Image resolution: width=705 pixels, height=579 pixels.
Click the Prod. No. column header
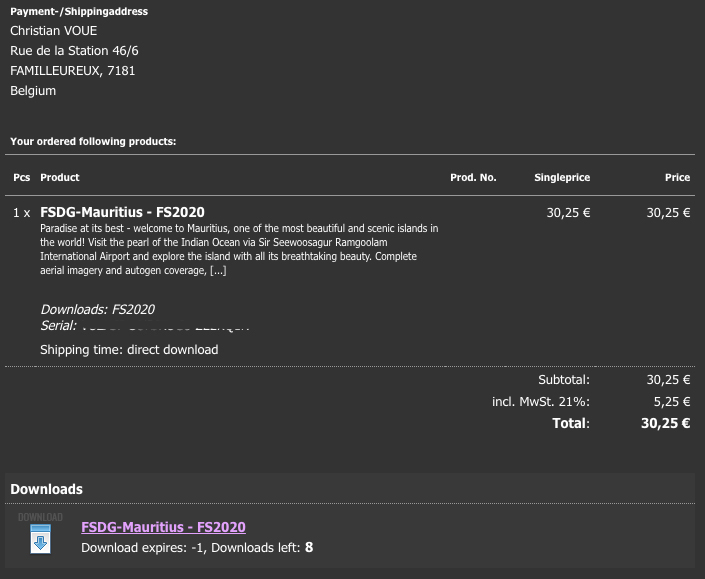[473, 177]
